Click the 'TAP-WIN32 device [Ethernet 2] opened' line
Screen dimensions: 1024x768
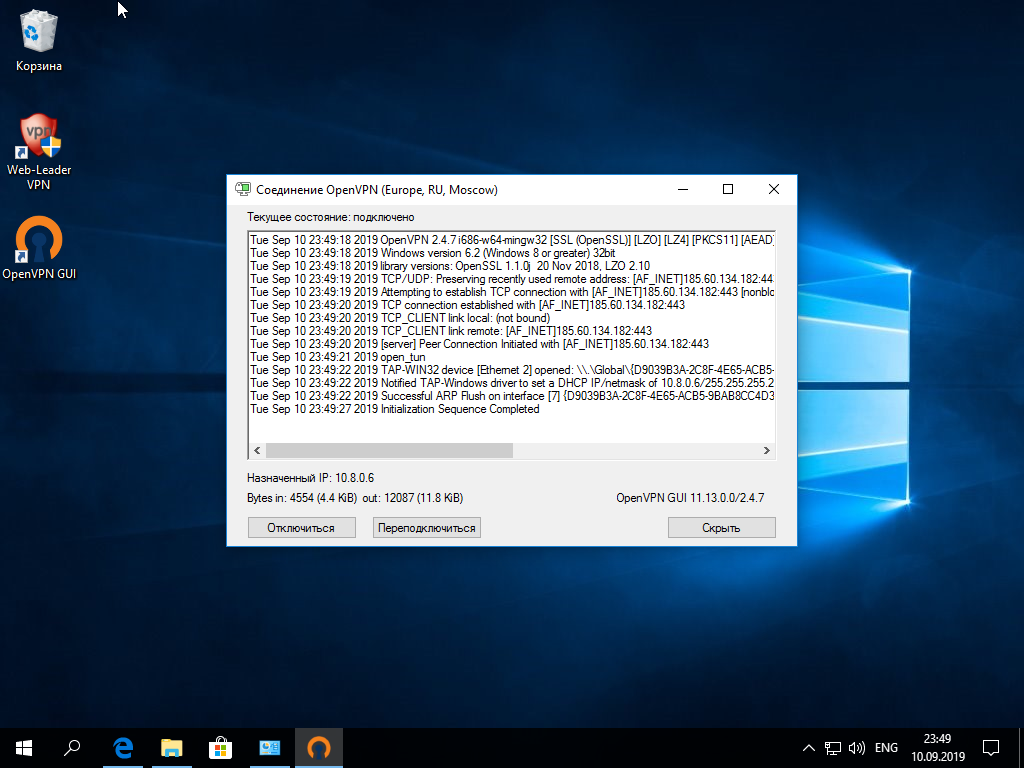(512, 370)
